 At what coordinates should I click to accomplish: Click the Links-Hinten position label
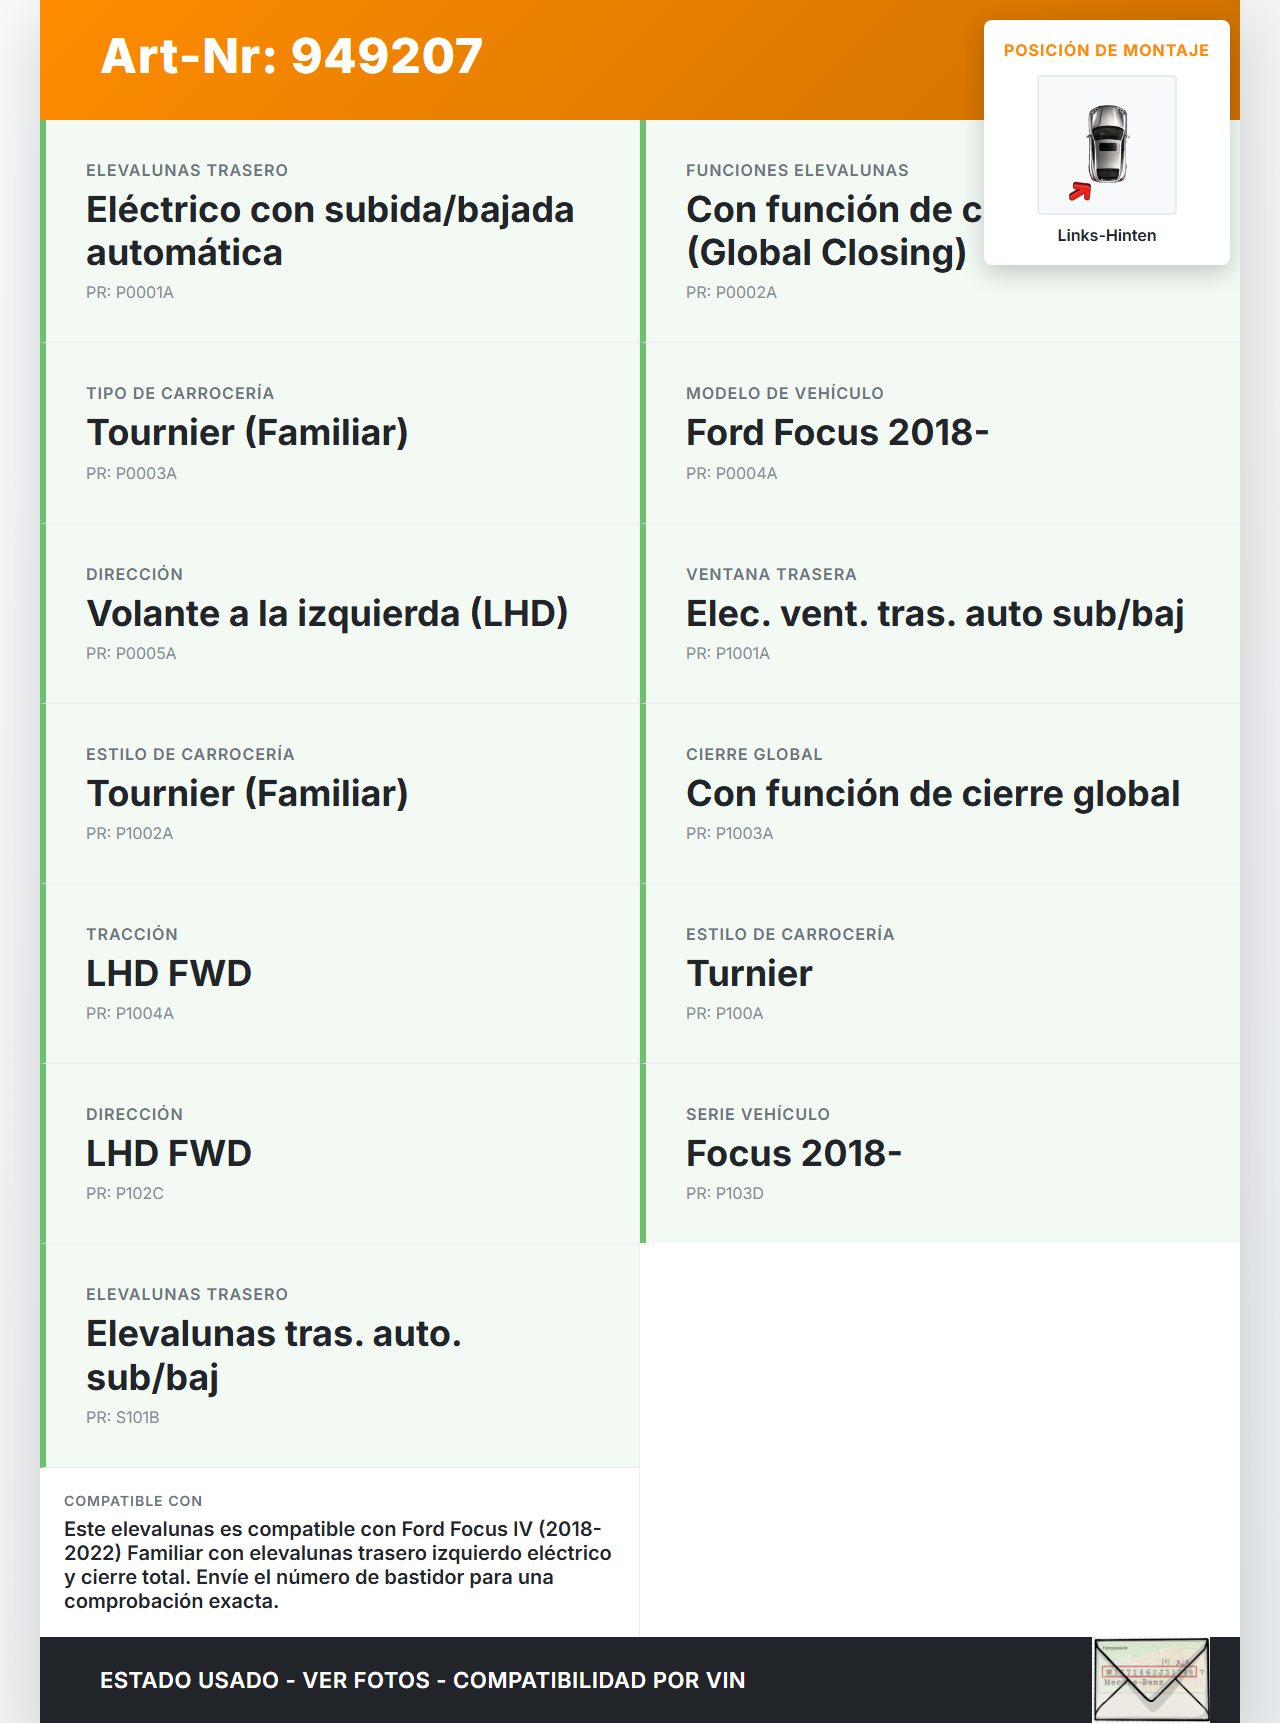[x=1106, y=236]
